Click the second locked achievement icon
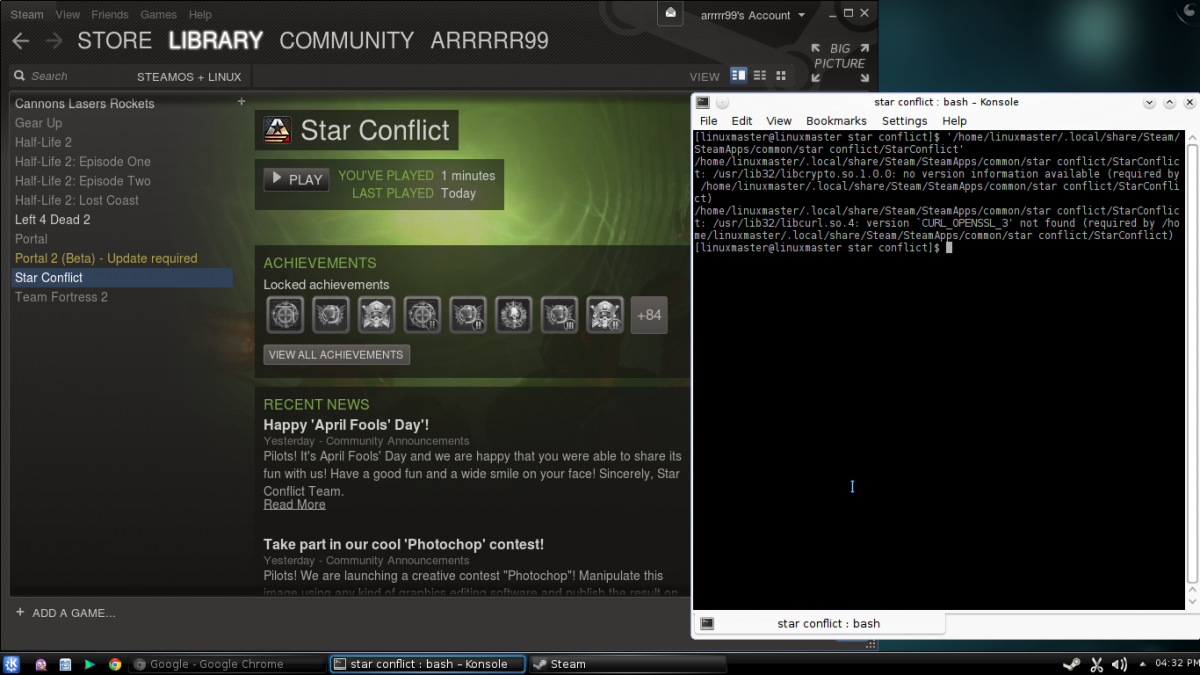The width and height of the screenshot is (1200, 675). tap(331, 315)
